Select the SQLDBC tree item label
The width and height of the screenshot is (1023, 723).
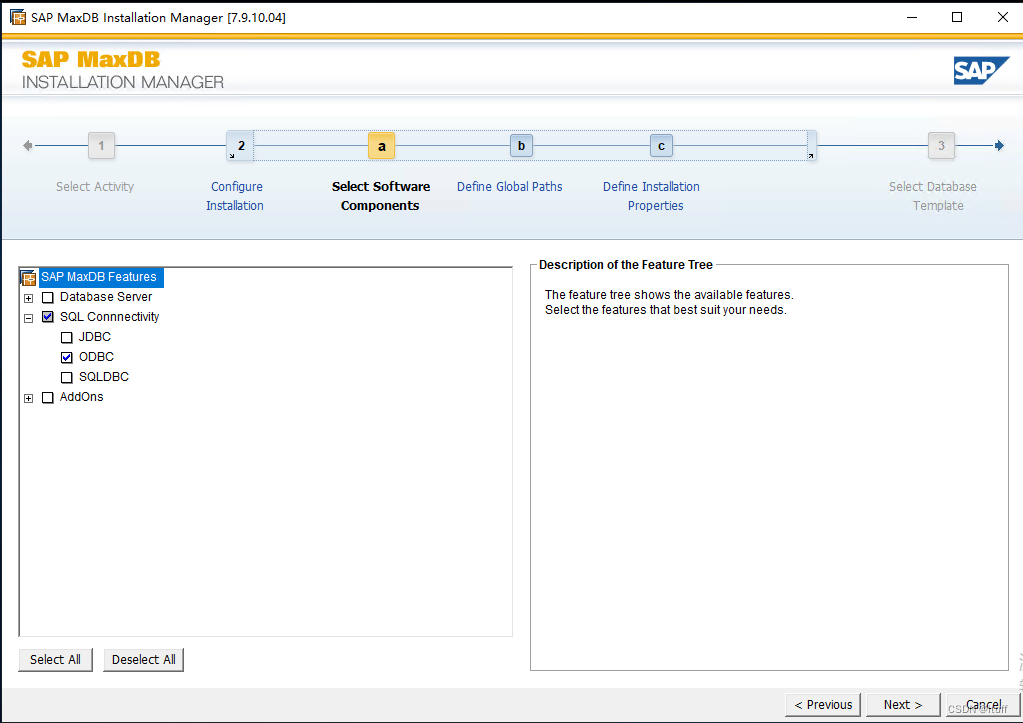pyautogui.click(x=102, y=377)
